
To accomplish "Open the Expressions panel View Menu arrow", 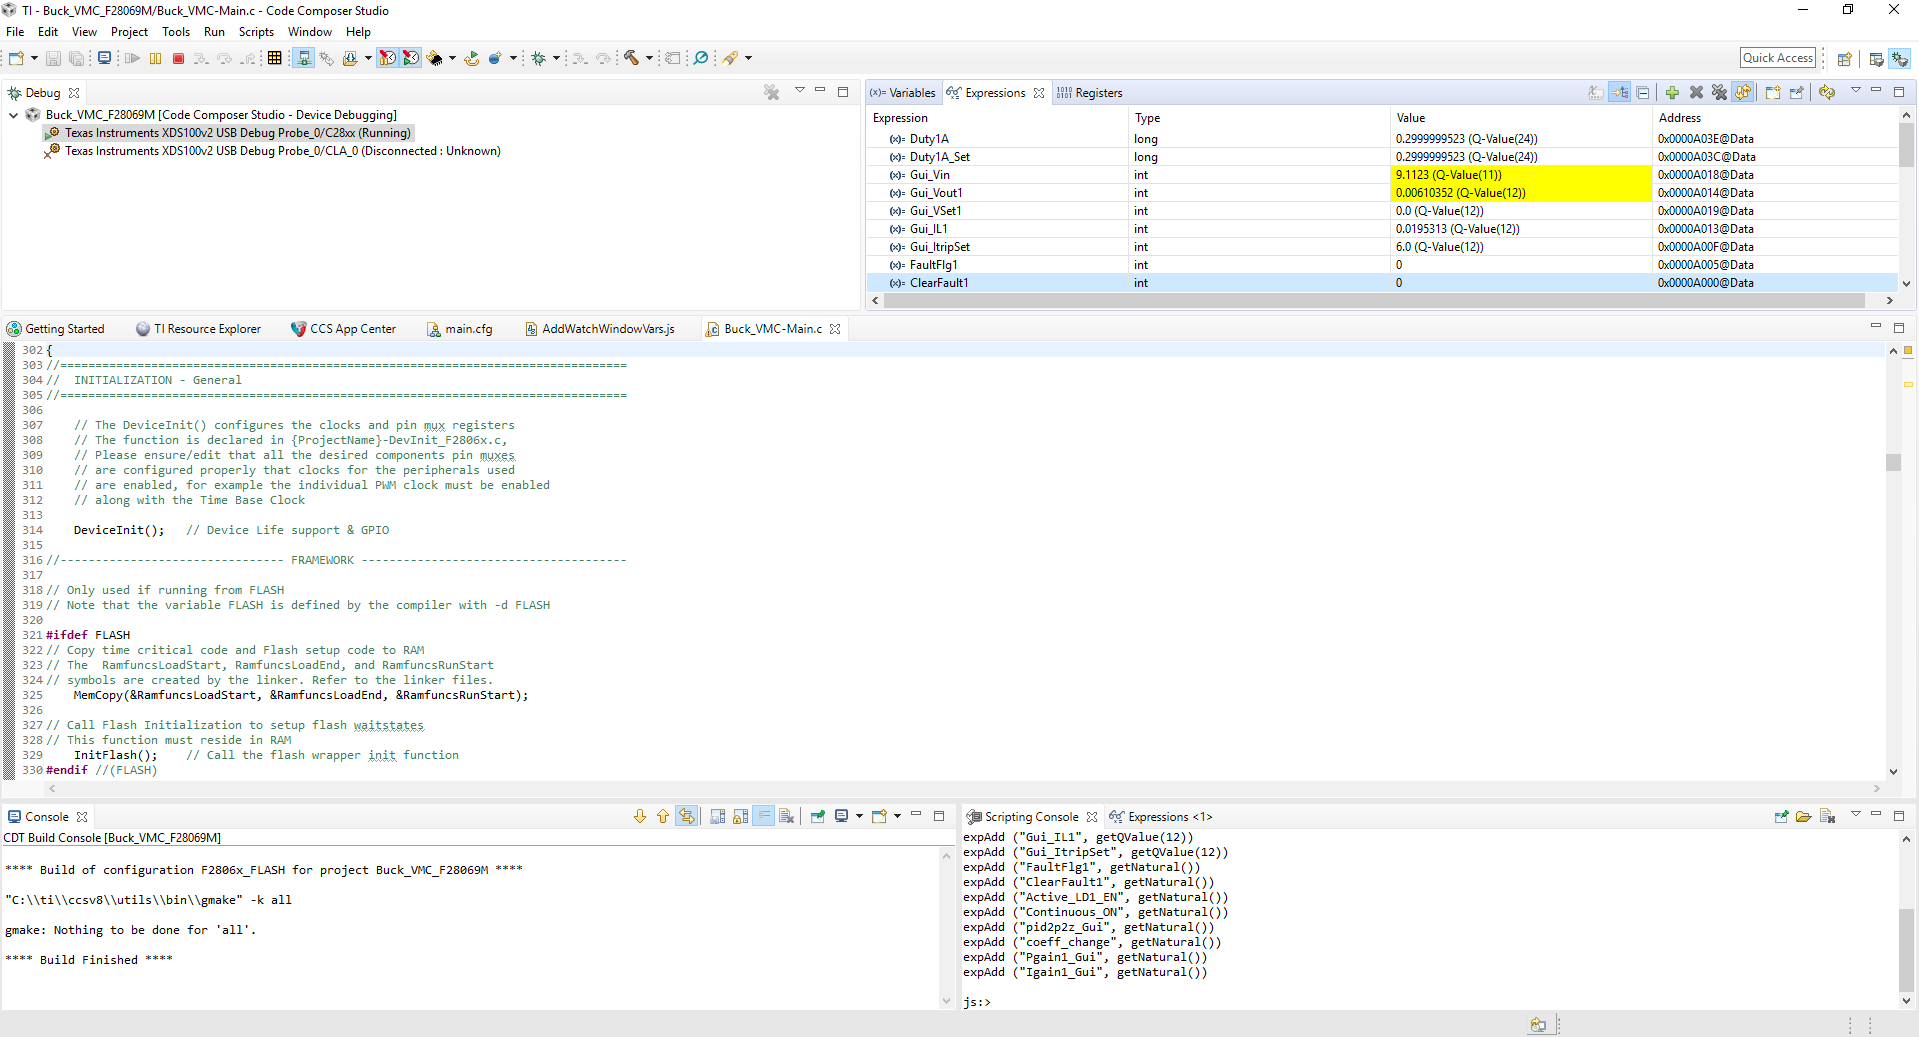I will [x=1855, y=92].
